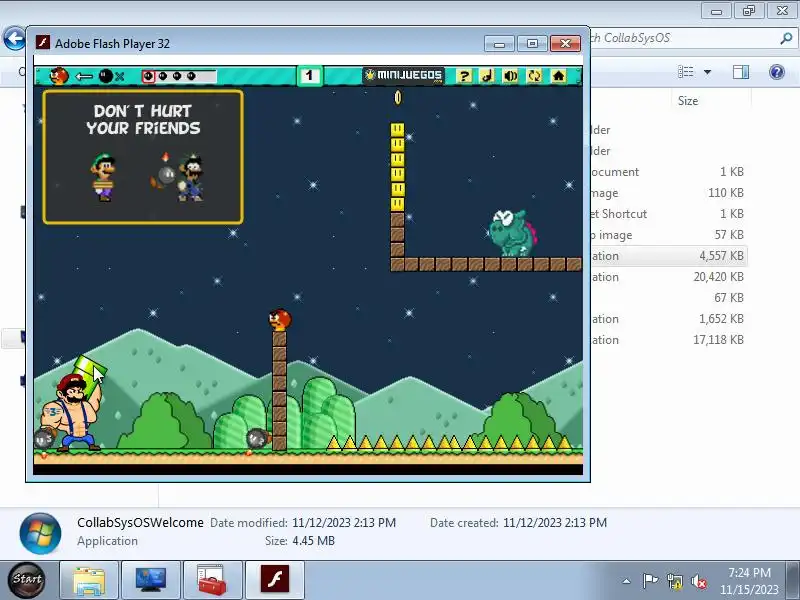This screenshot has height=600, width=800.
Task: Click the gold coin above the yellow blocks
Action: [398, 97]
